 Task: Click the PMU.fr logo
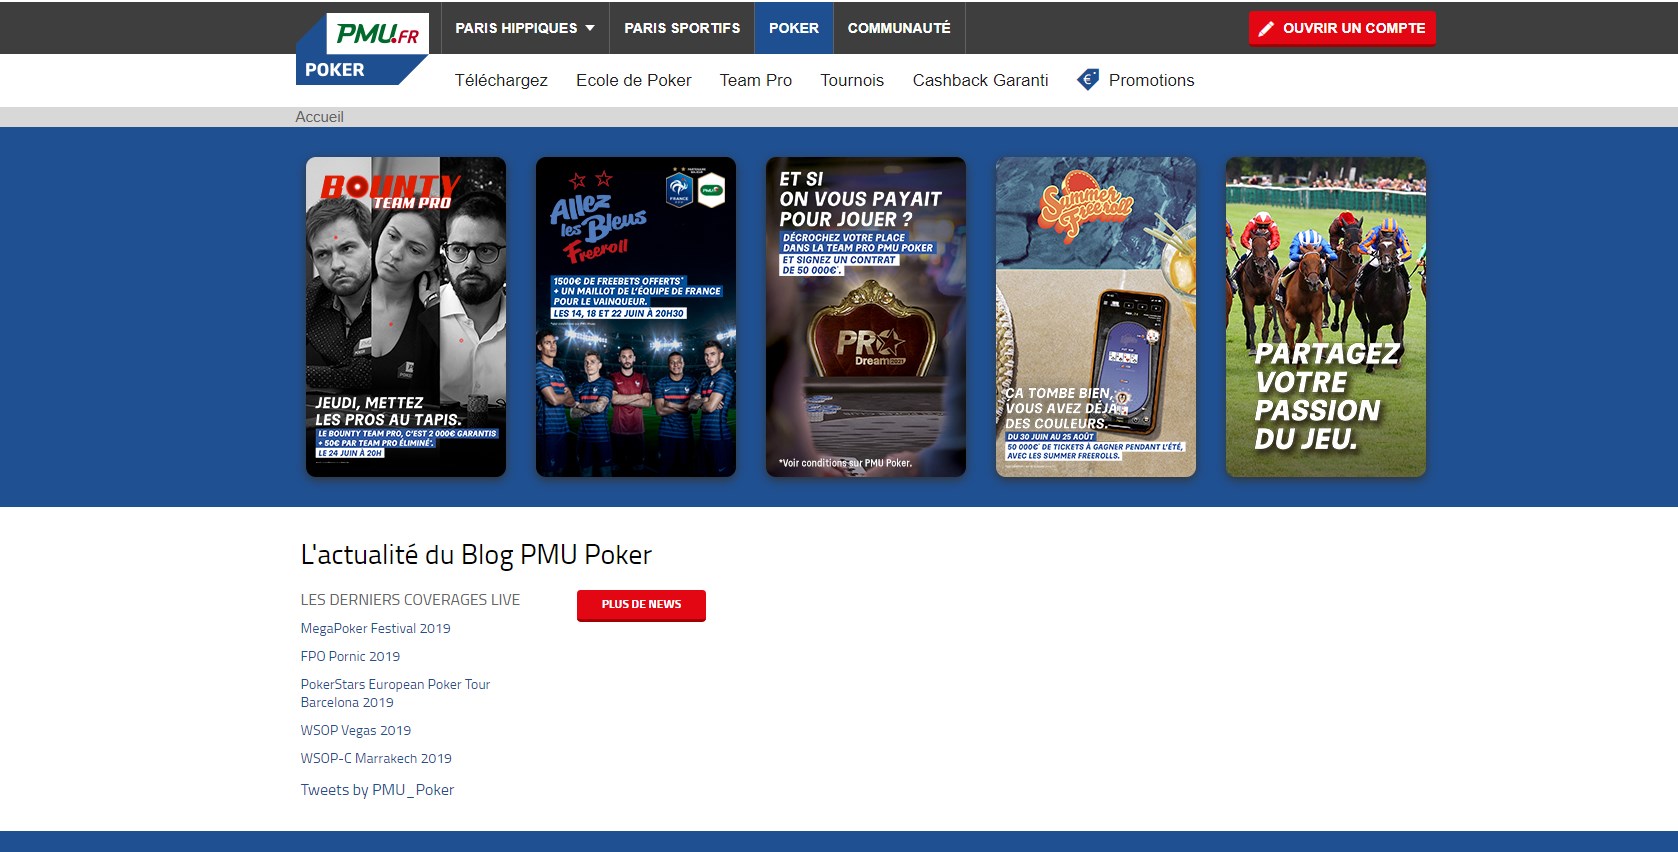(377, 34)
